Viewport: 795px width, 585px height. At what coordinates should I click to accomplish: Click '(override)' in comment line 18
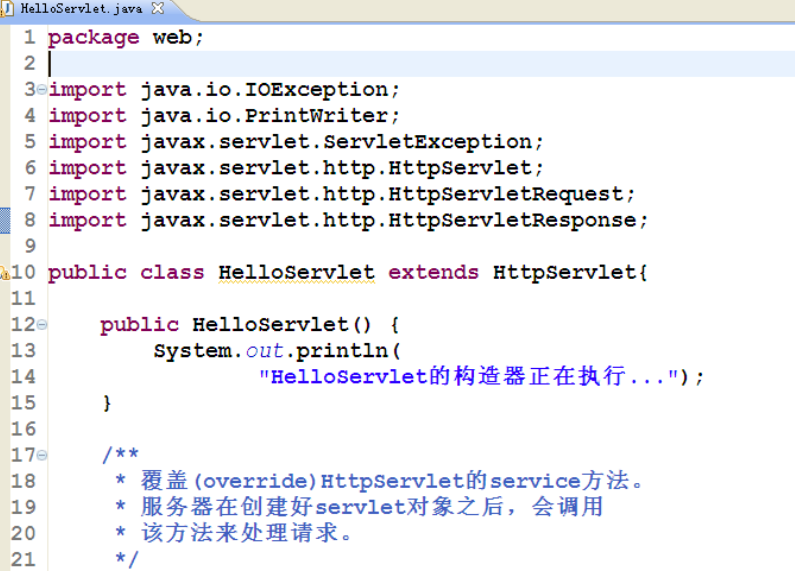click(x=256, y=481)
